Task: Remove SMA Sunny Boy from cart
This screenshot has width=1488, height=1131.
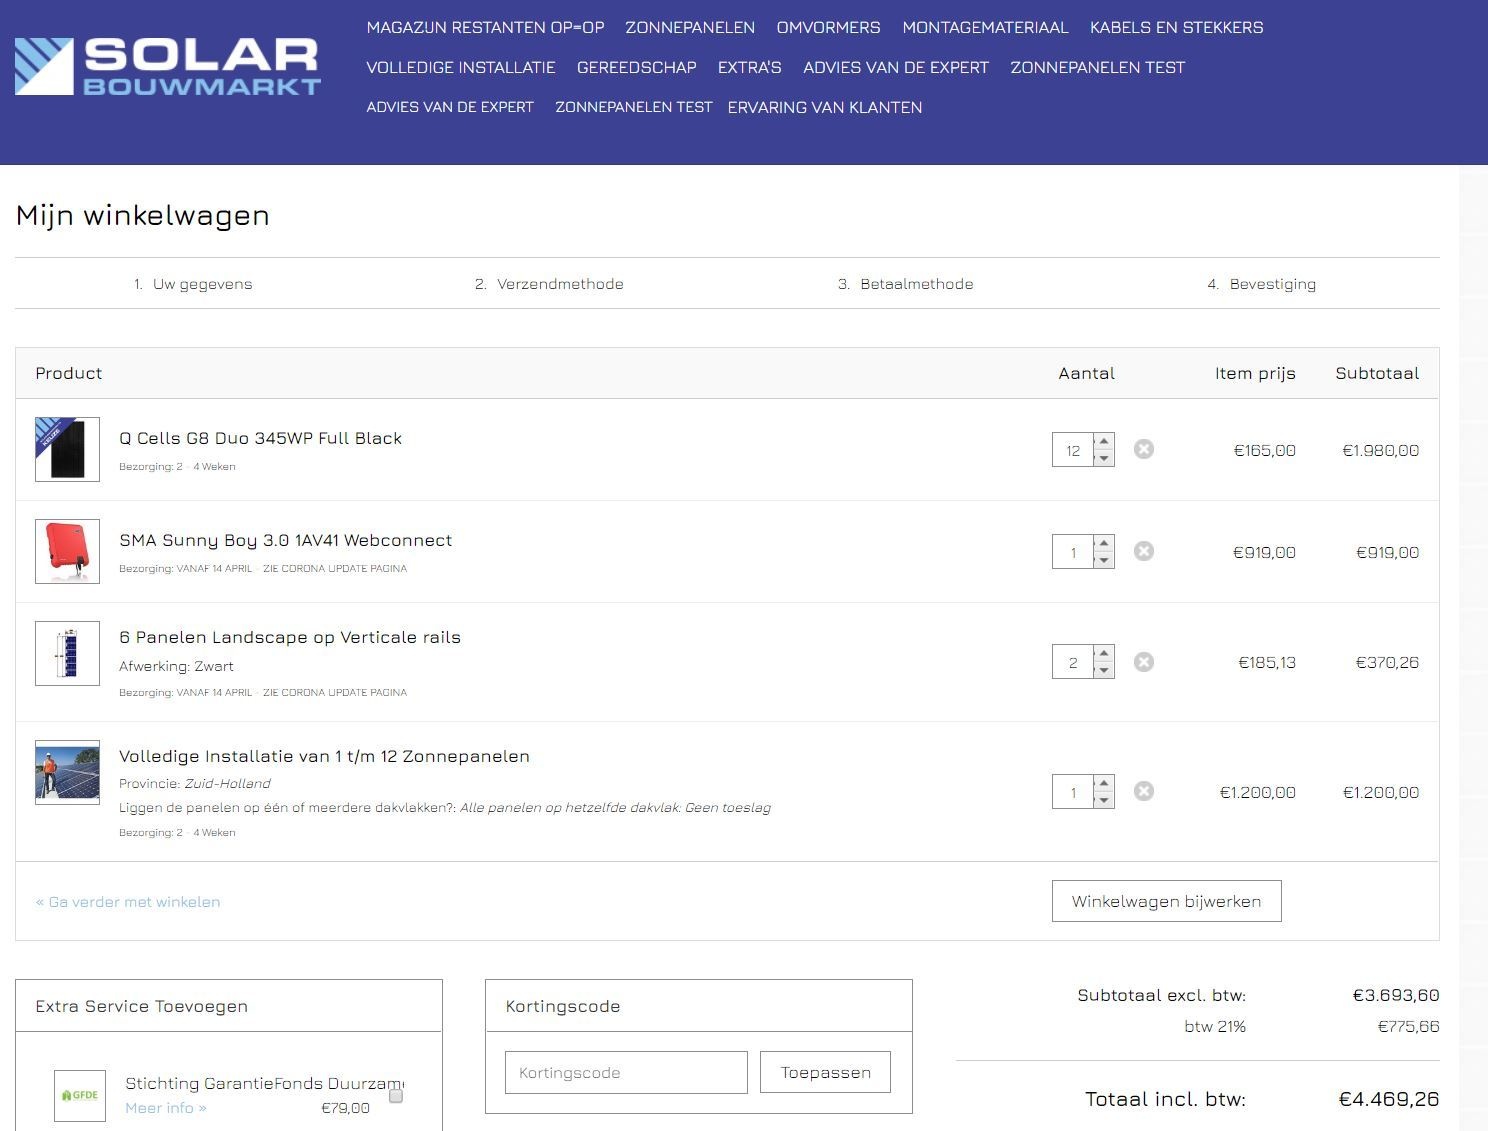Action: click(1144, 551)
